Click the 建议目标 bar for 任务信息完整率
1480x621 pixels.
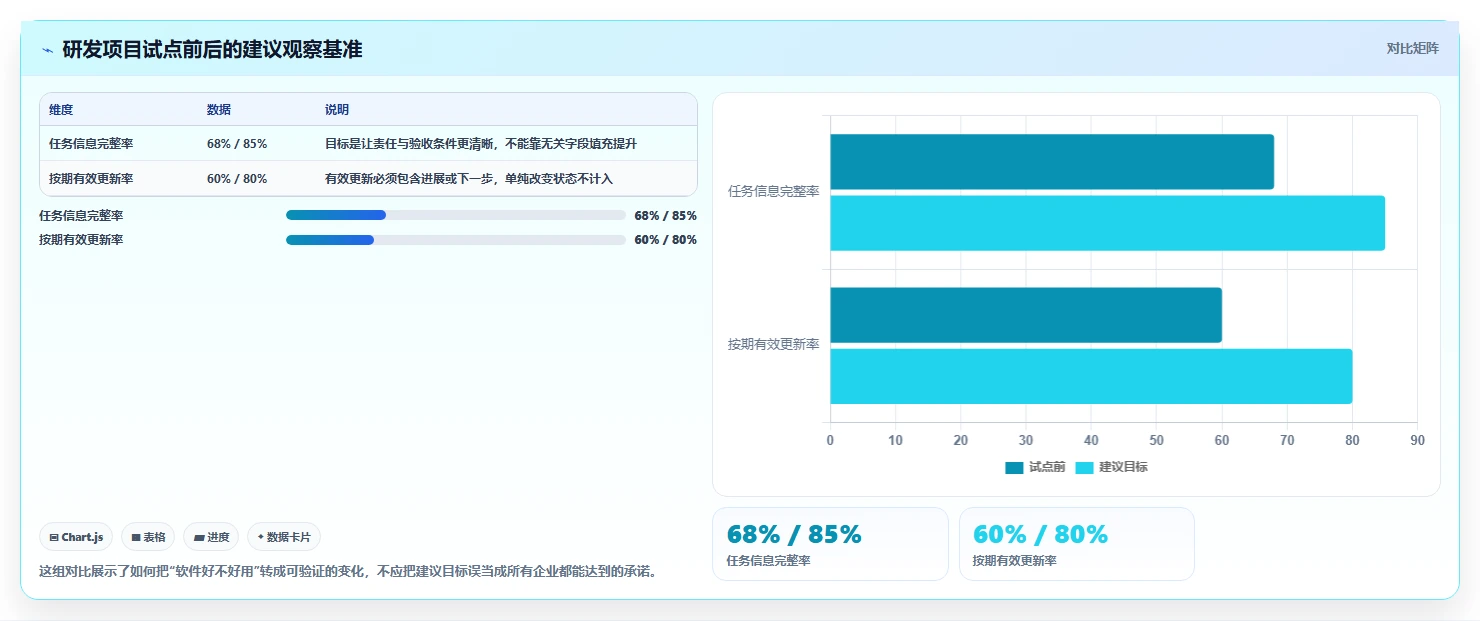click(x=1107, y=223)
